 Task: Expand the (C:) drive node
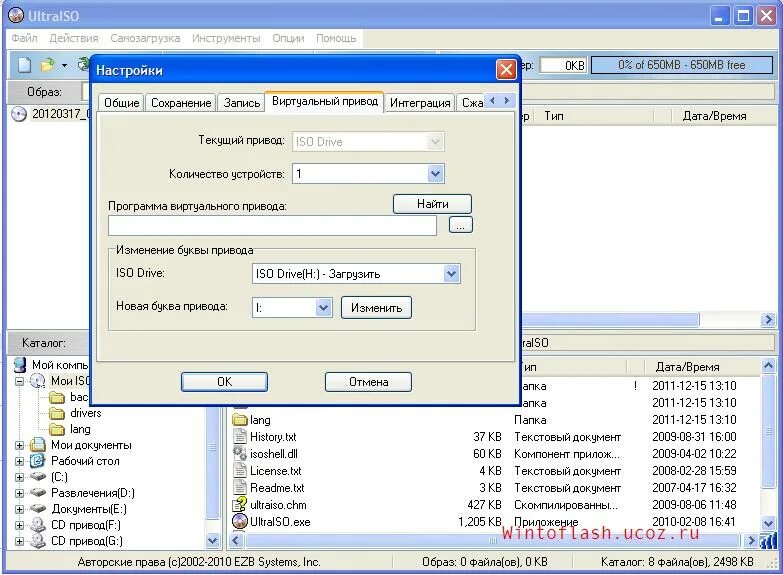coord(19,477)
